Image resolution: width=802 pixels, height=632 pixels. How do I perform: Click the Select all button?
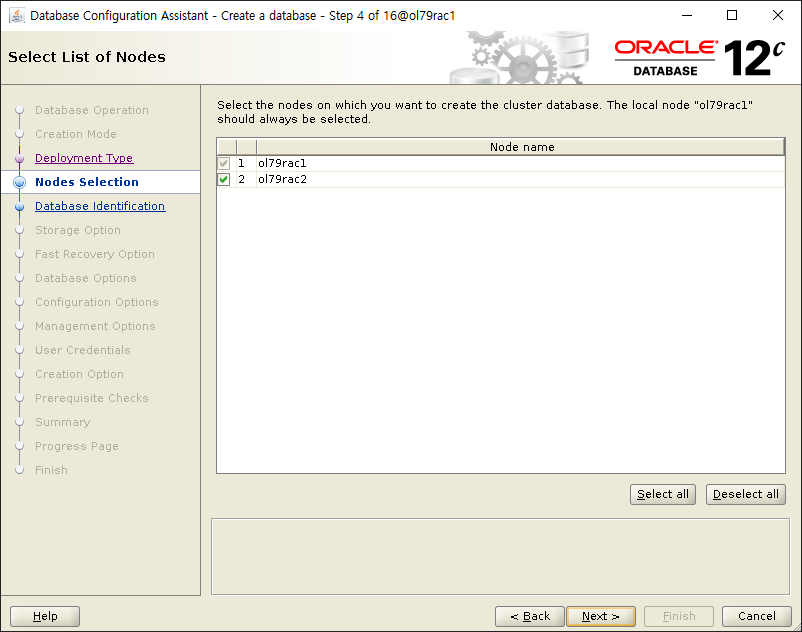coord(662,494)
